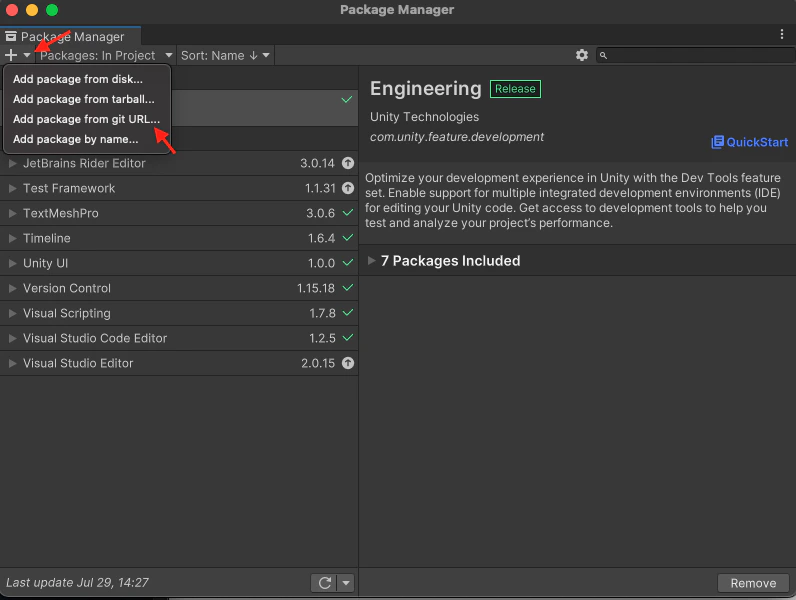This screenshot has height=600, width=796.
Task: Expand the Visual Studio Code Editor row
Action: 13,338
